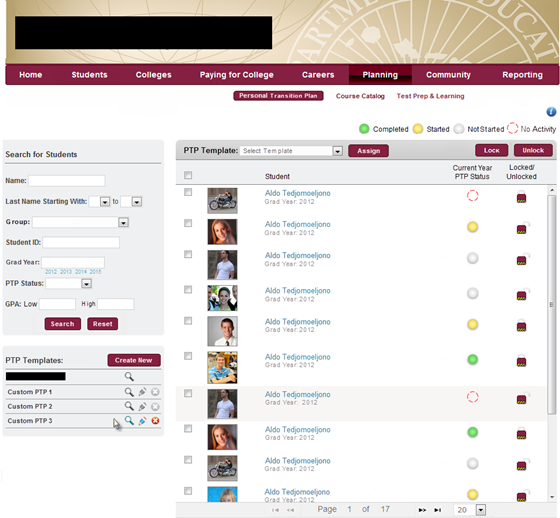Open the Students menu

[x=89, y=75]
